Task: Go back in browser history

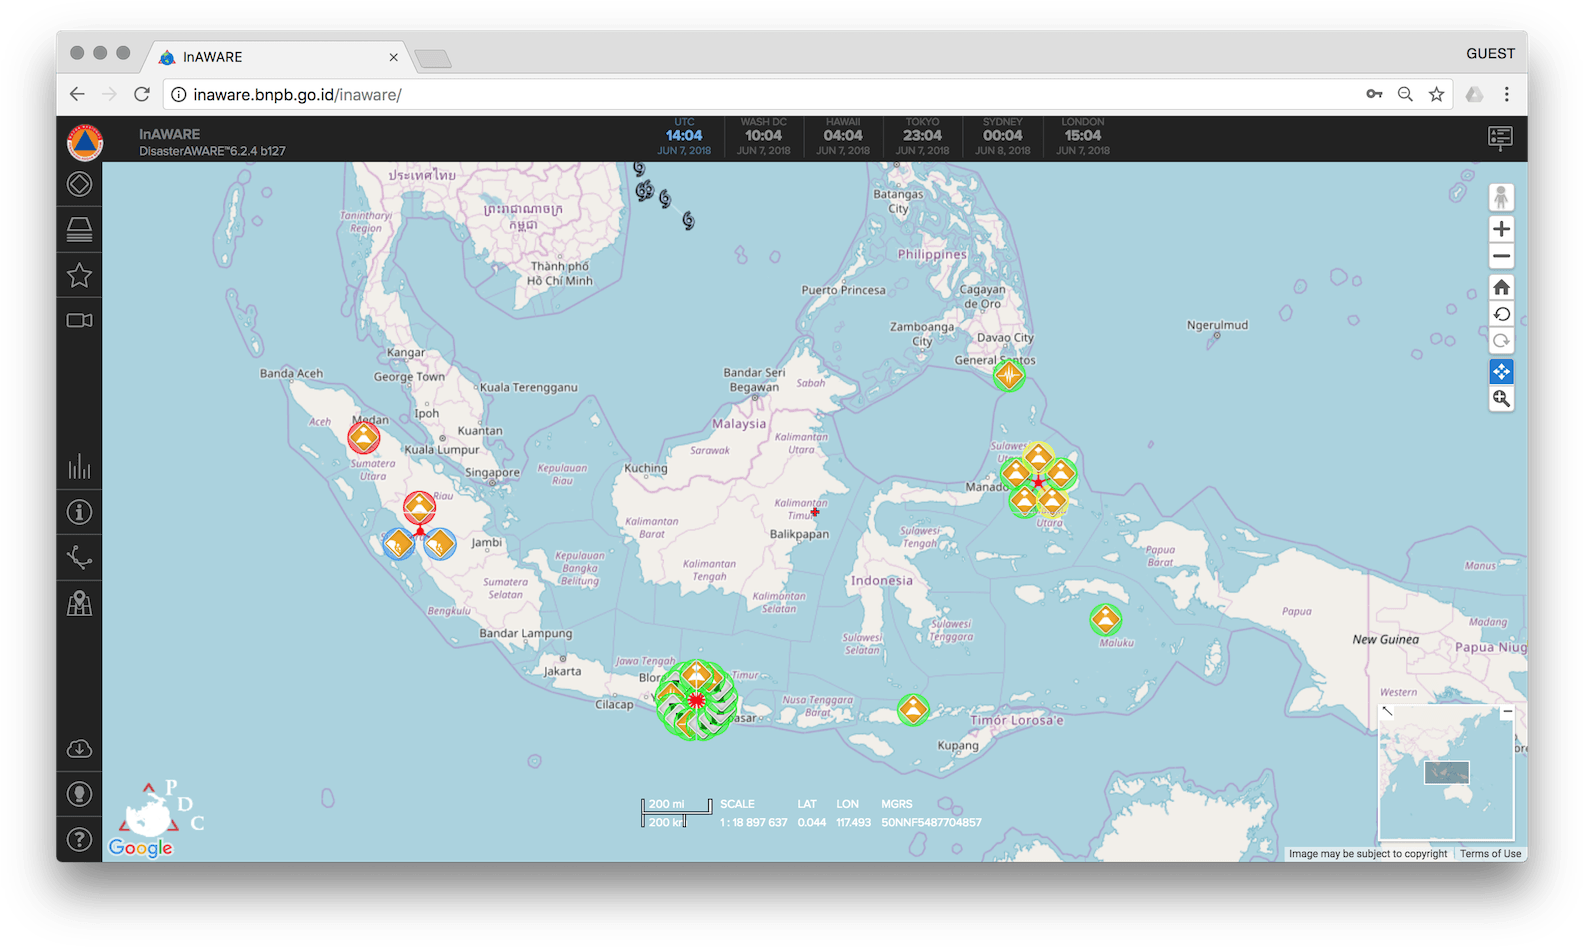Action: pyautogui.click(x=77, y=94)
